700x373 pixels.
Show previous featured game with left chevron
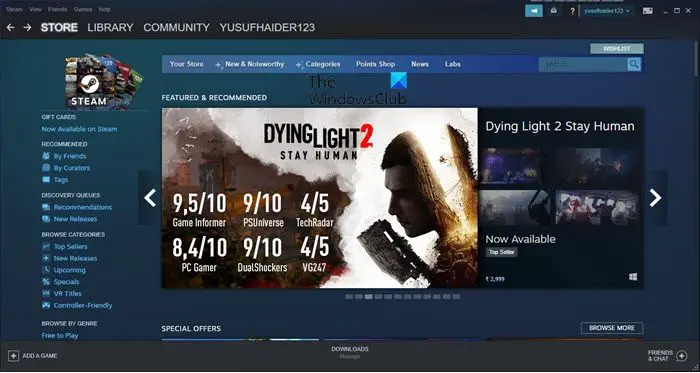pos(150,198)
